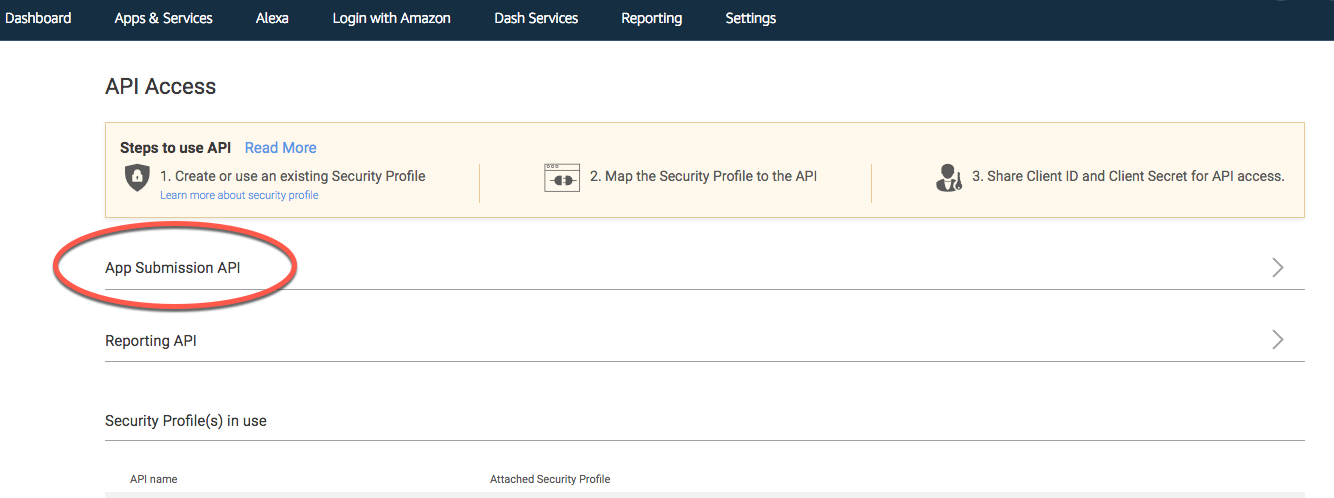
Task: Switch to Reporting in the top navigation
Action: point(651,18)
